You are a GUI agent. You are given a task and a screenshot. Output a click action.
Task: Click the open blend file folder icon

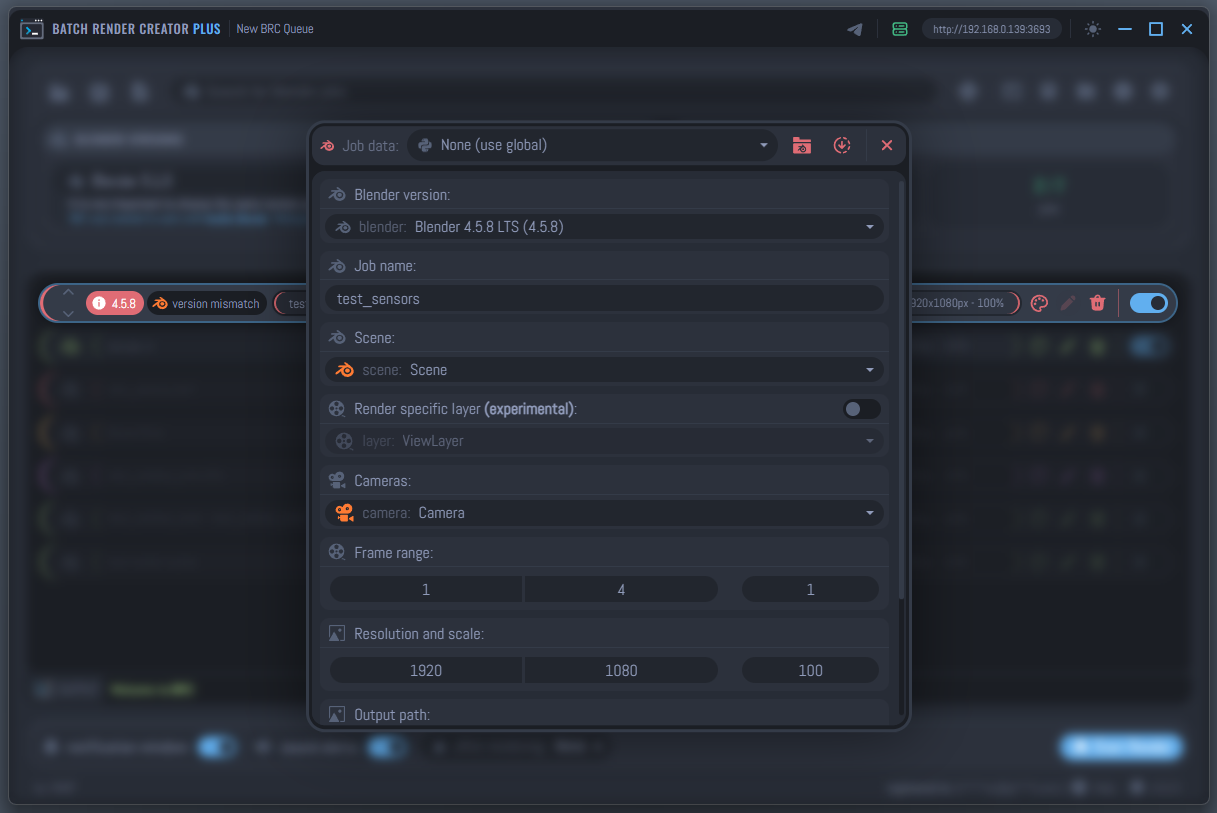tap(802, 145)
